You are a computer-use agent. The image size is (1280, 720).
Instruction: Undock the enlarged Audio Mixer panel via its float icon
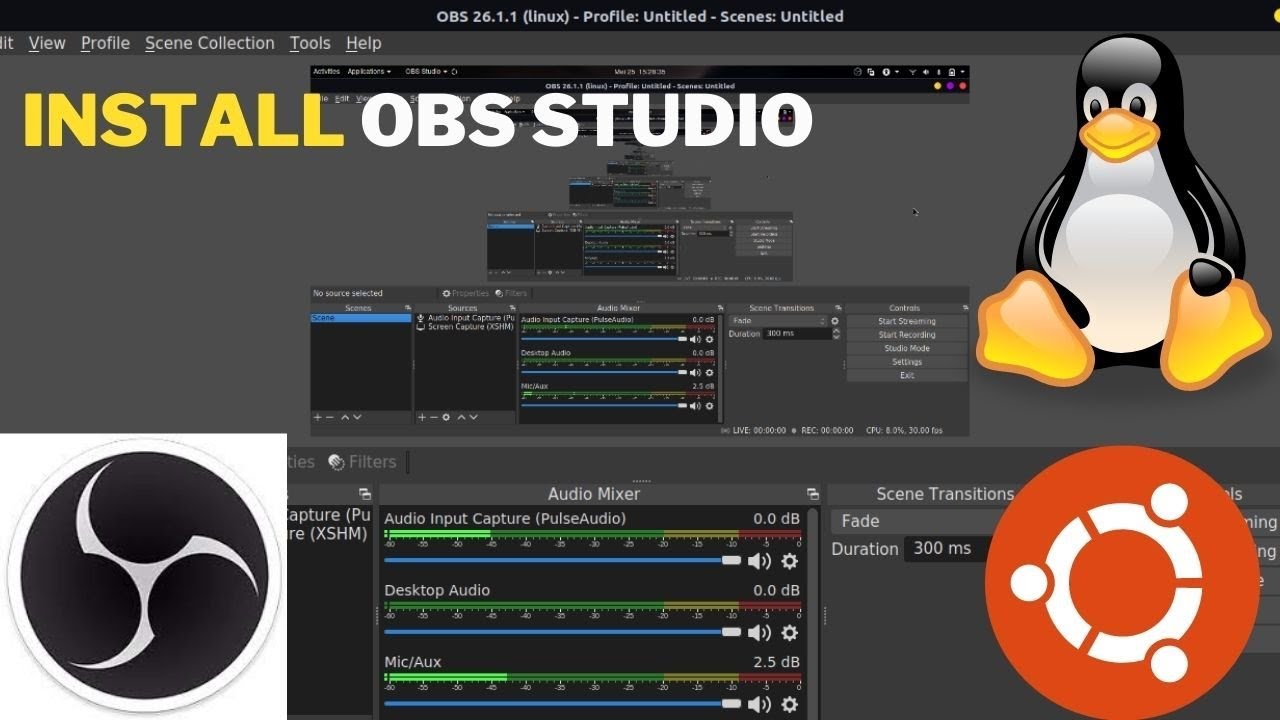click(x=812, y=494)
